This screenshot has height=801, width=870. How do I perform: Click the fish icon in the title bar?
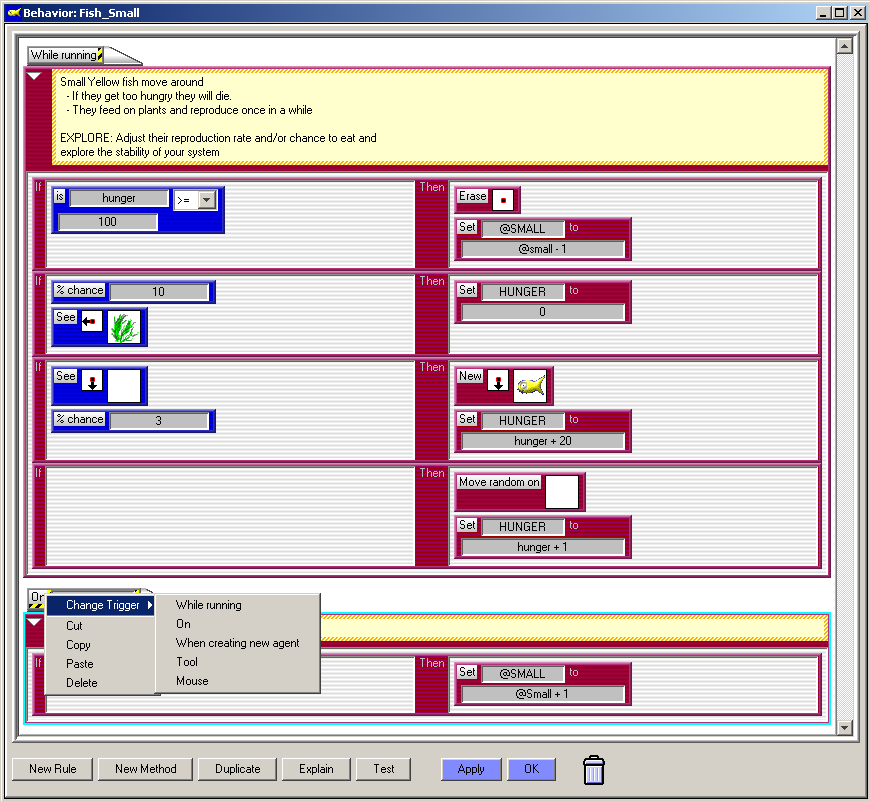coord(14,12)
